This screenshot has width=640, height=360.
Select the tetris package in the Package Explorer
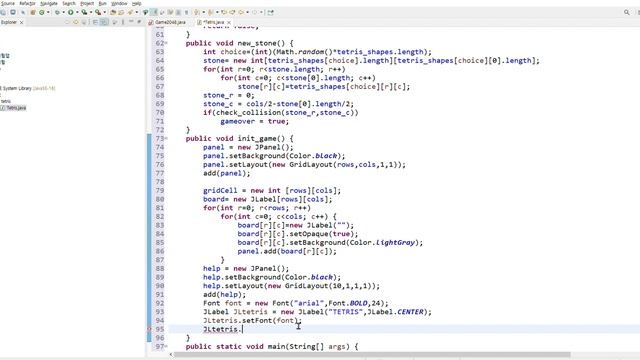point(5,101)
